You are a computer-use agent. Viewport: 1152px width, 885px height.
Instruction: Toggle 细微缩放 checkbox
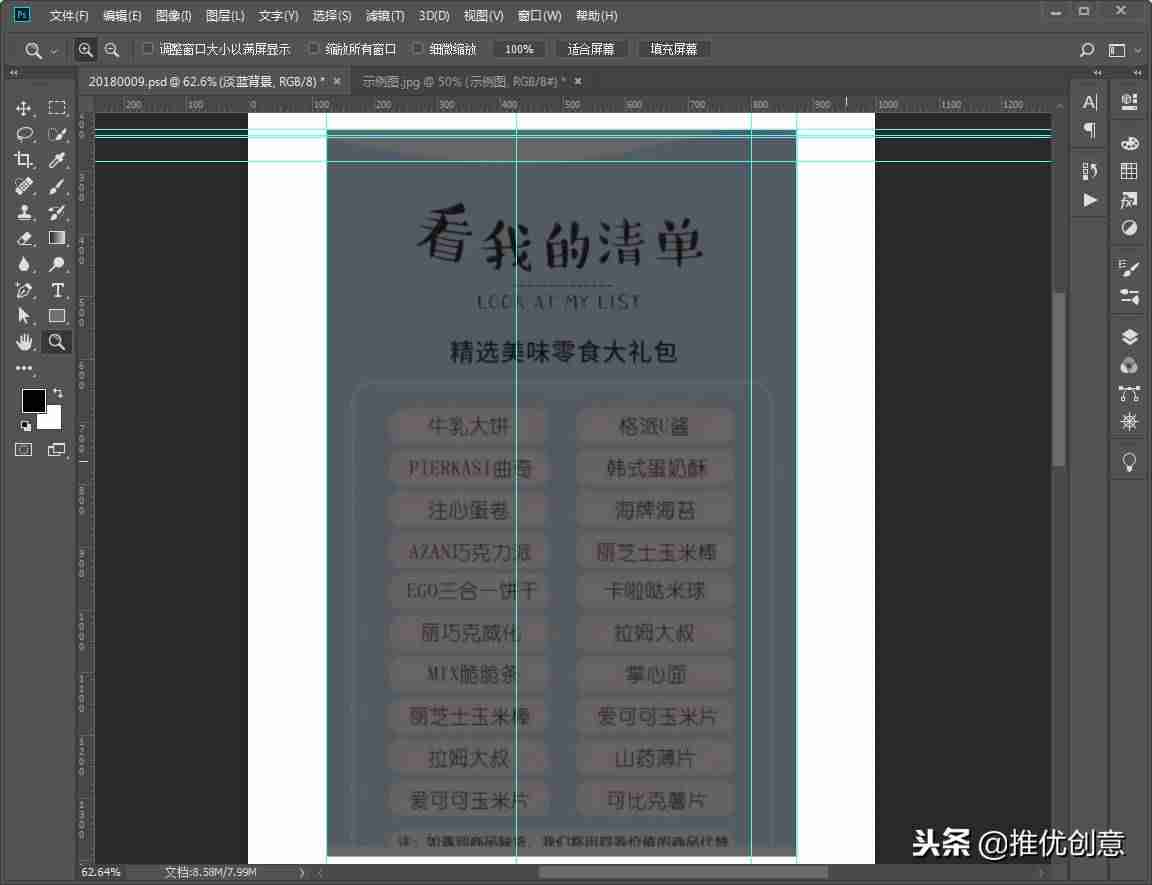[418, 48]
